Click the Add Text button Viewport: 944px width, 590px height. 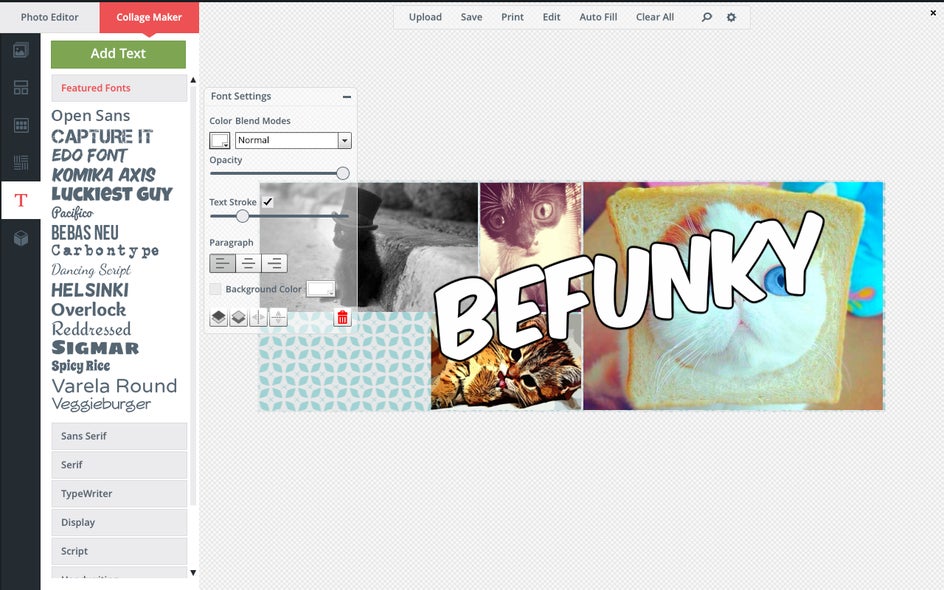pos(118,54)
